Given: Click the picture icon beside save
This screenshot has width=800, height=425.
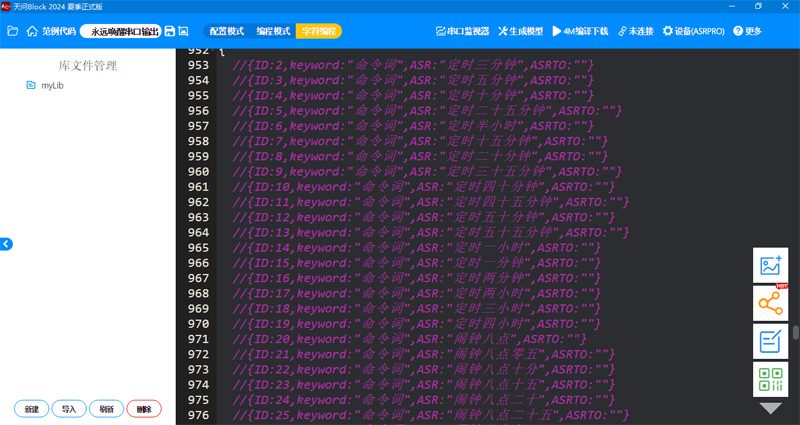Looking at the screenshot, I should point(183,31).
